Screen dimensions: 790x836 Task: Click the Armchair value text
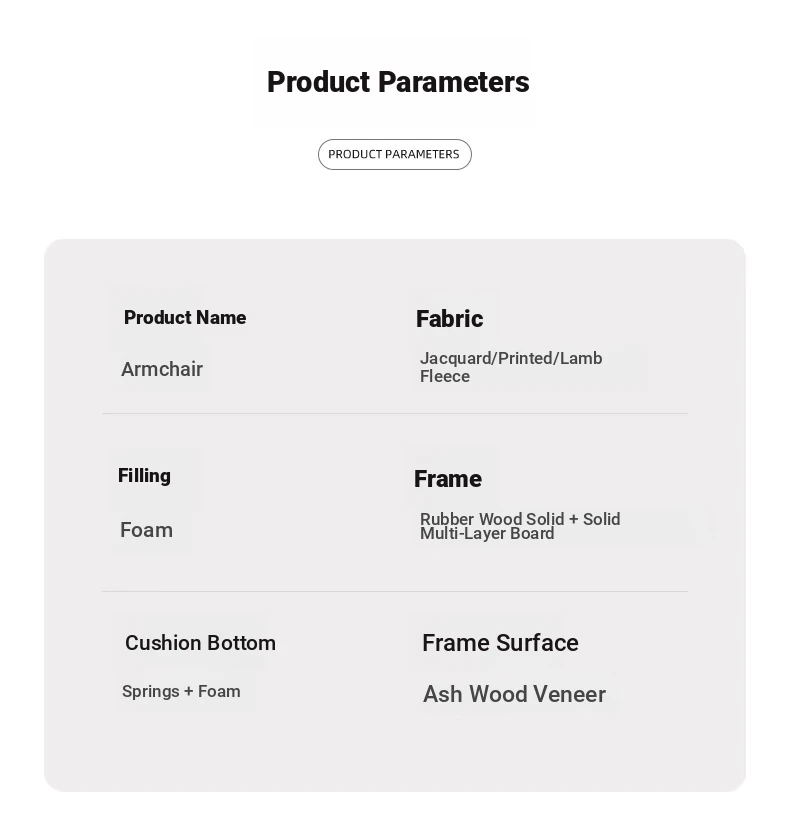(162, 369)
